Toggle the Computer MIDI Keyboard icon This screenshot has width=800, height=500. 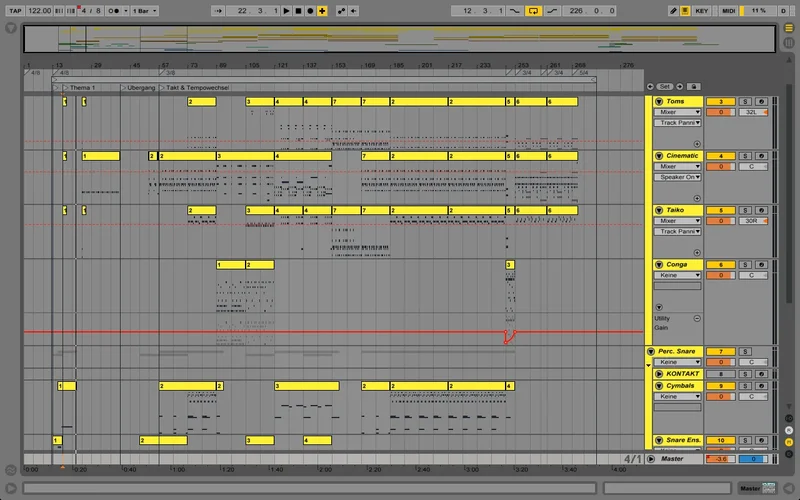(x=685, y=11)
